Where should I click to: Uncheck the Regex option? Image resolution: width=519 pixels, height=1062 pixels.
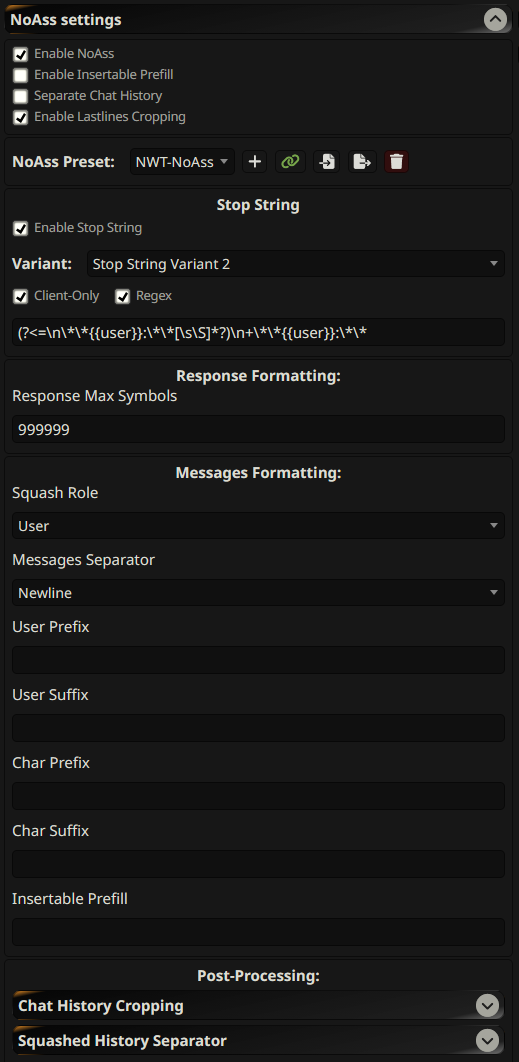[x=123, y=296]
